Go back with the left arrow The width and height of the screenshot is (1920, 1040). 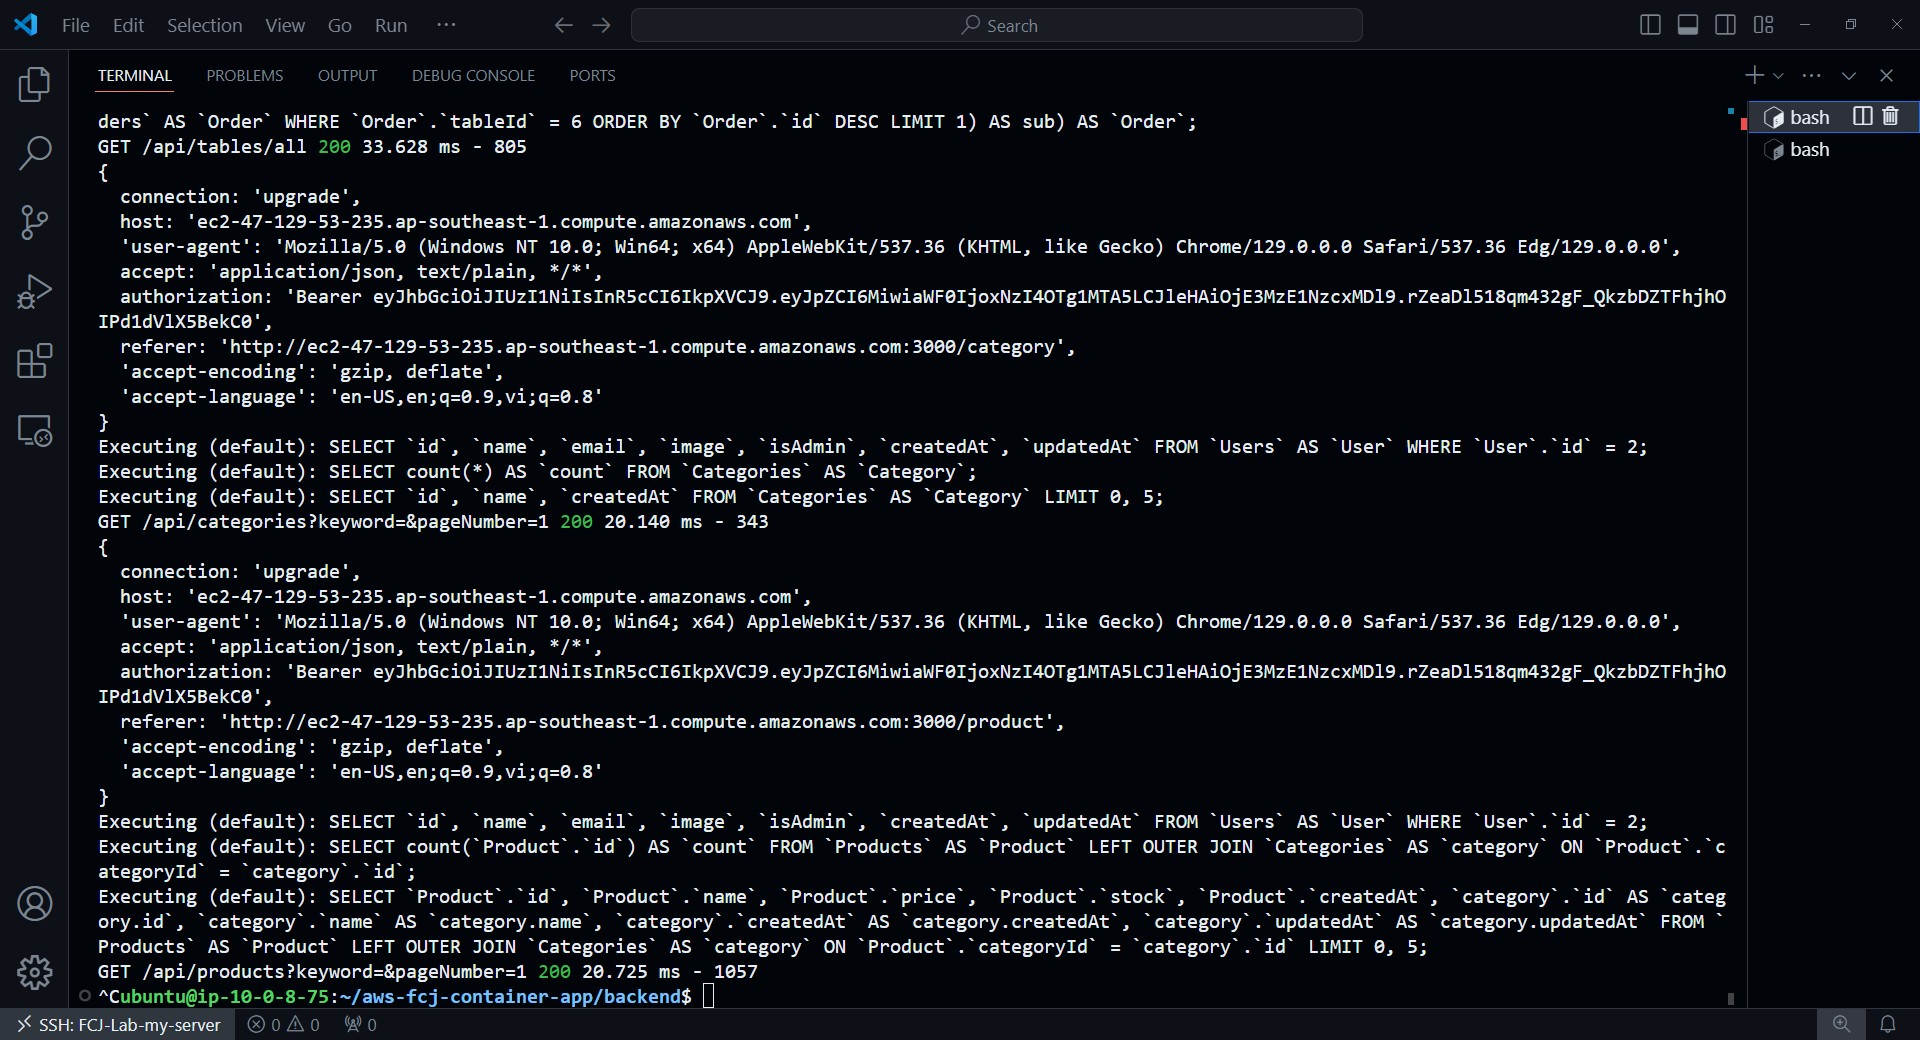coord(564,25)
